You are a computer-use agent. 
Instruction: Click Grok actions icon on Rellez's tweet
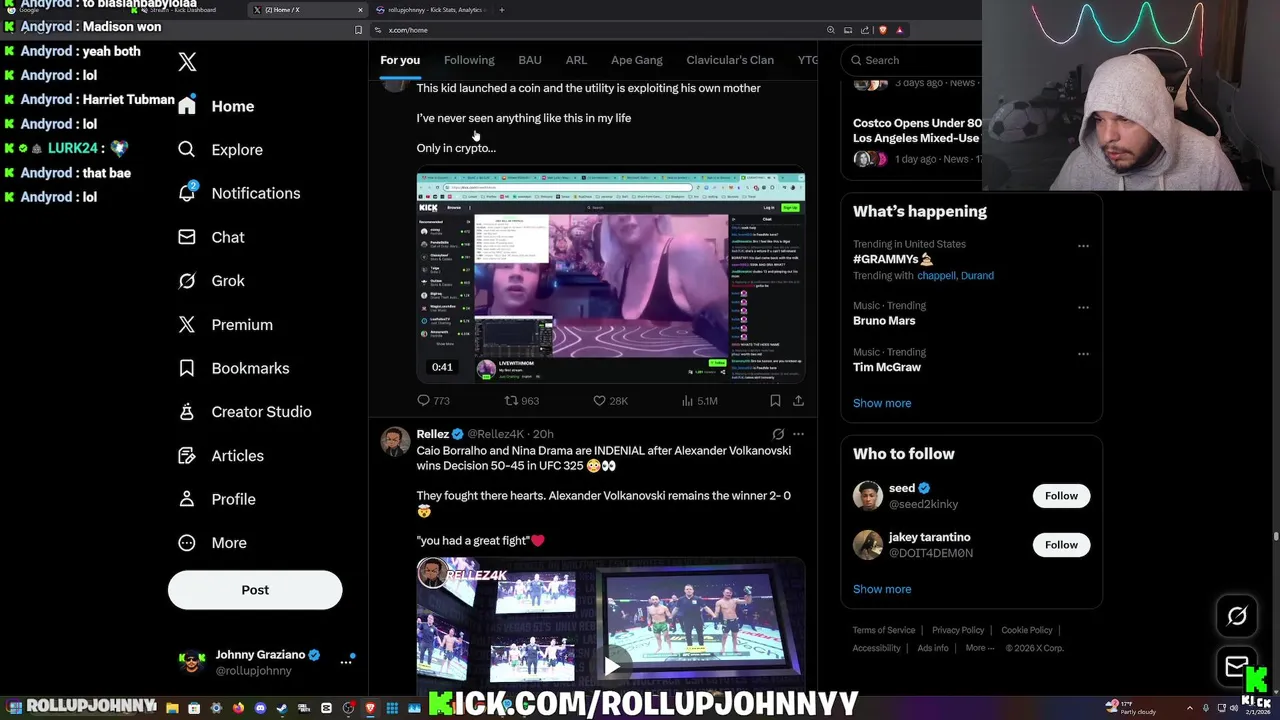(x=778, y=434)
